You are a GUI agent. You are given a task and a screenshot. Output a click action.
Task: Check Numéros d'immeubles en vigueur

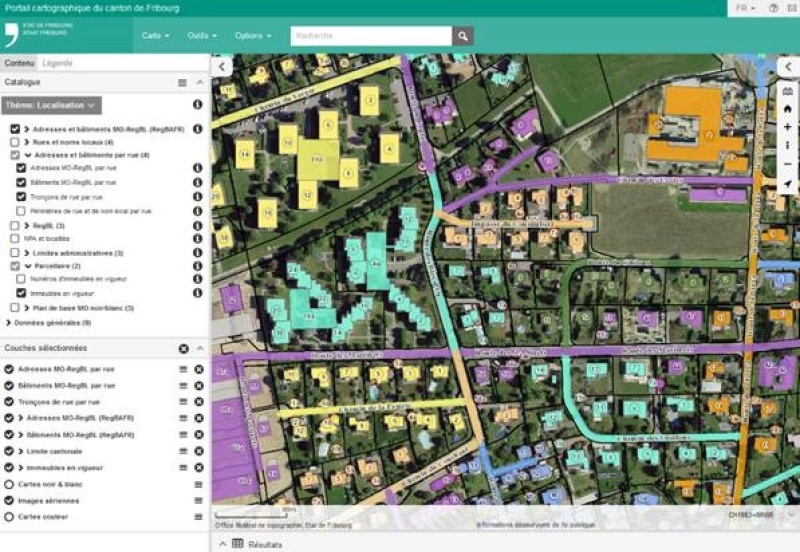[x=22, y=279]
